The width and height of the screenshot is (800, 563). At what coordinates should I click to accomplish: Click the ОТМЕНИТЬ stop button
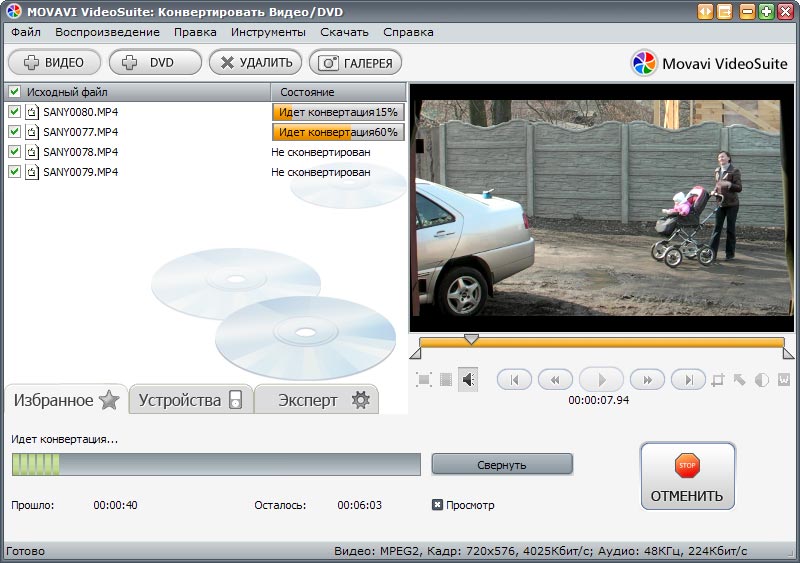point(687,477)
